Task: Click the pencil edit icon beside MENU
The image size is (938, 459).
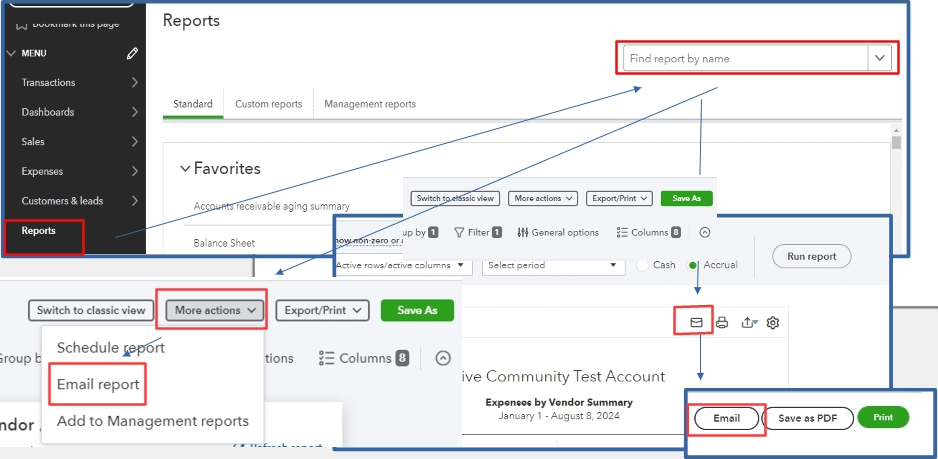Action: 133,53
